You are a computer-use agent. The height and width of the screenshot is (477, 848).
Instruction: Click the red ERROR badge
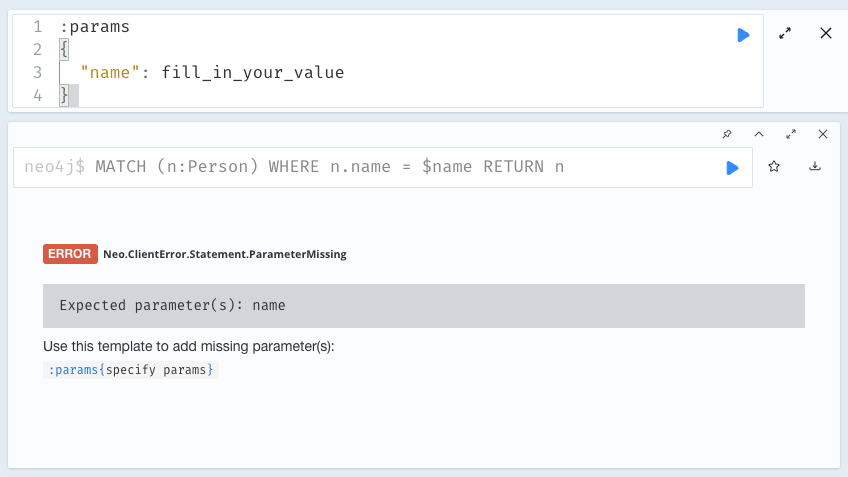tap(70, 254)
